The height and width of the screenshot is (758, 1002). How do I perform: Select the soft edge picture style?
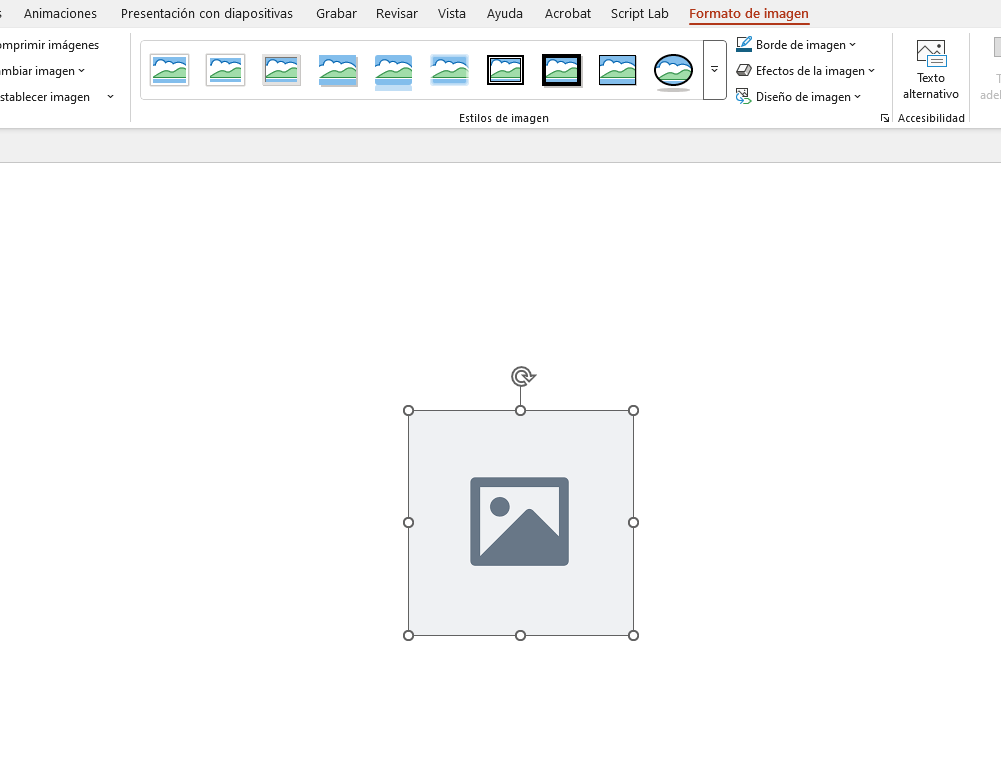click(x=450, y=70)
